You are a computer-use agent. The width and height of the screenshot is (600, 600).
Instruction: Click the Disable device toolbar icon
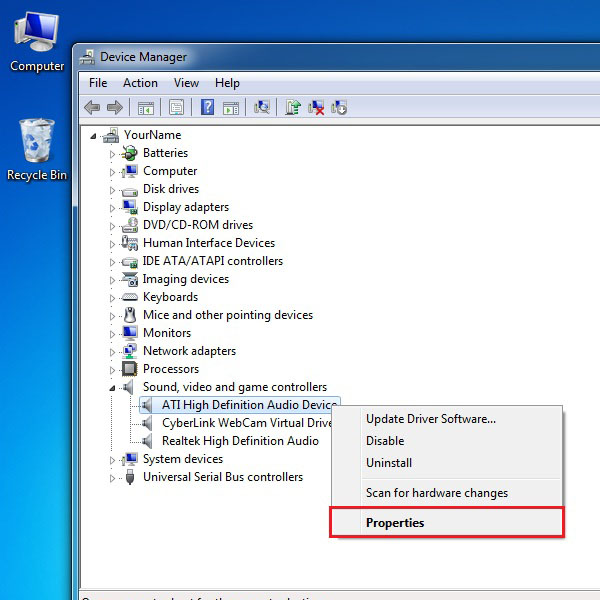point(339,108)
